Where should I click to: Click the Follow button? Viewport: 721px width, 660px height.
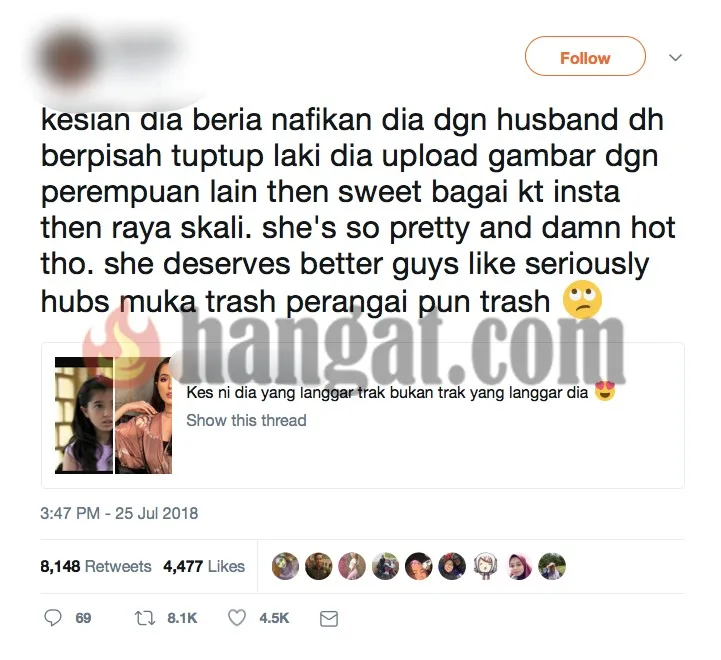click(585, 56)
